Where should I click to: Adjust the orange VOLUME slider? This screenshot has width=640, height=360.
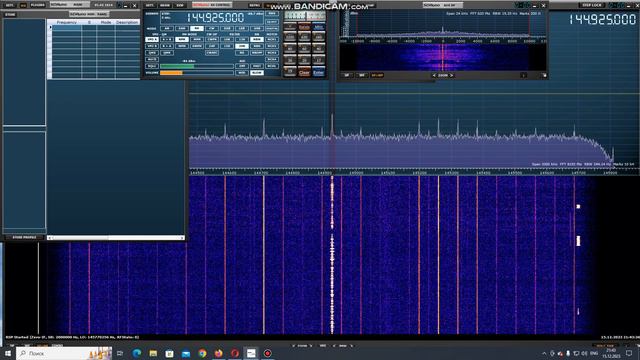coord(197,73)
